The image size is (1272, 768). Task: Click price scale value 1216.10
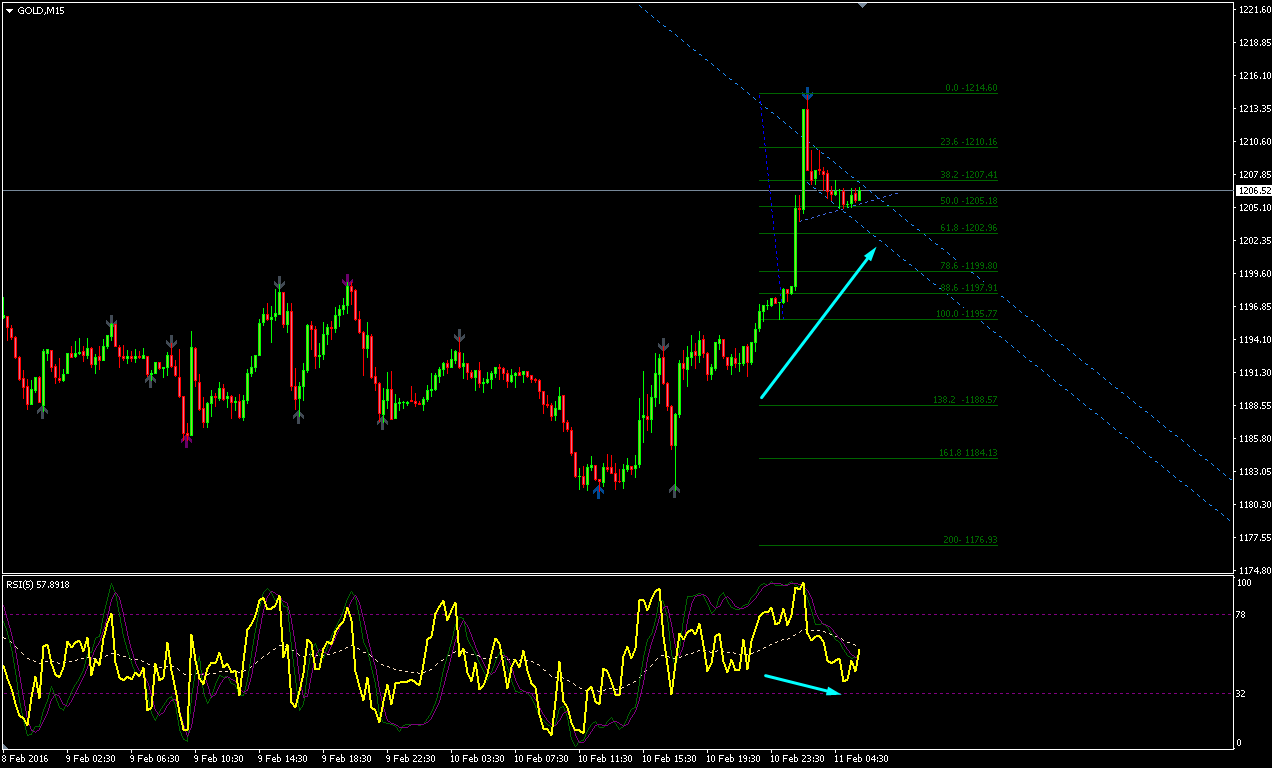(x=1253, y=76)
